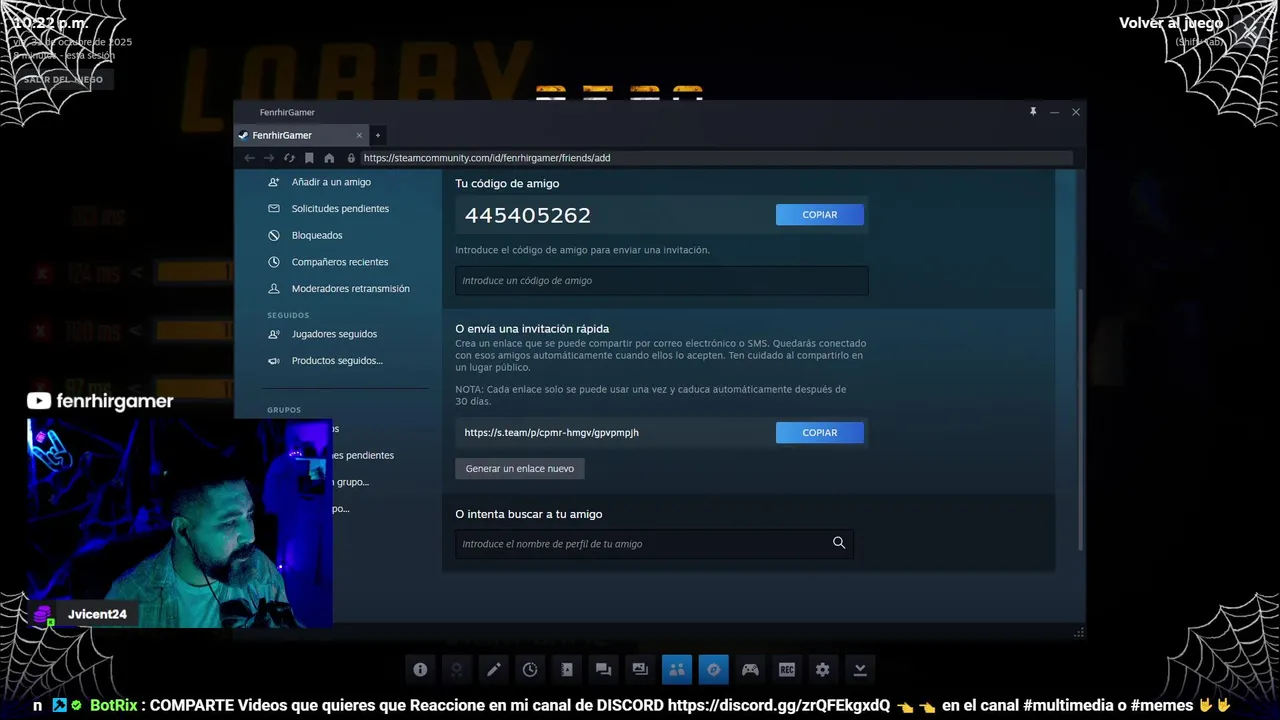The height and width of the screenshot is (720, 1280).
Task: Toggle the web browser compass icon
Action: click(x=713, y=670)
